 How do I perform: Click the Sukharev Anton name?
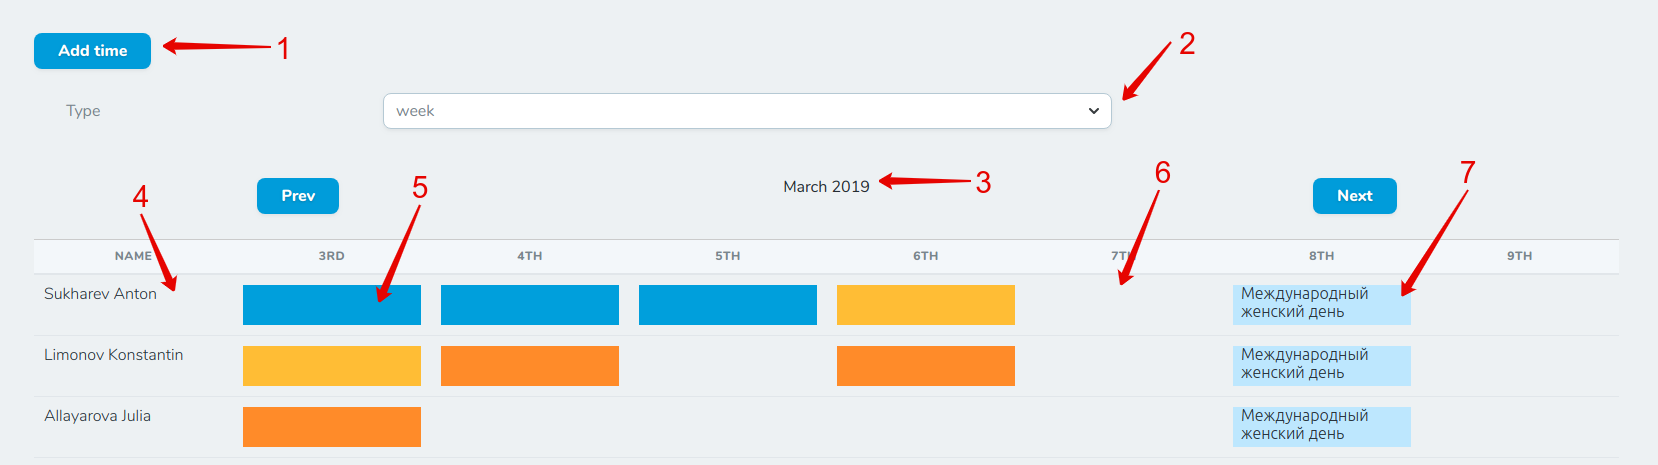(100, 294)
